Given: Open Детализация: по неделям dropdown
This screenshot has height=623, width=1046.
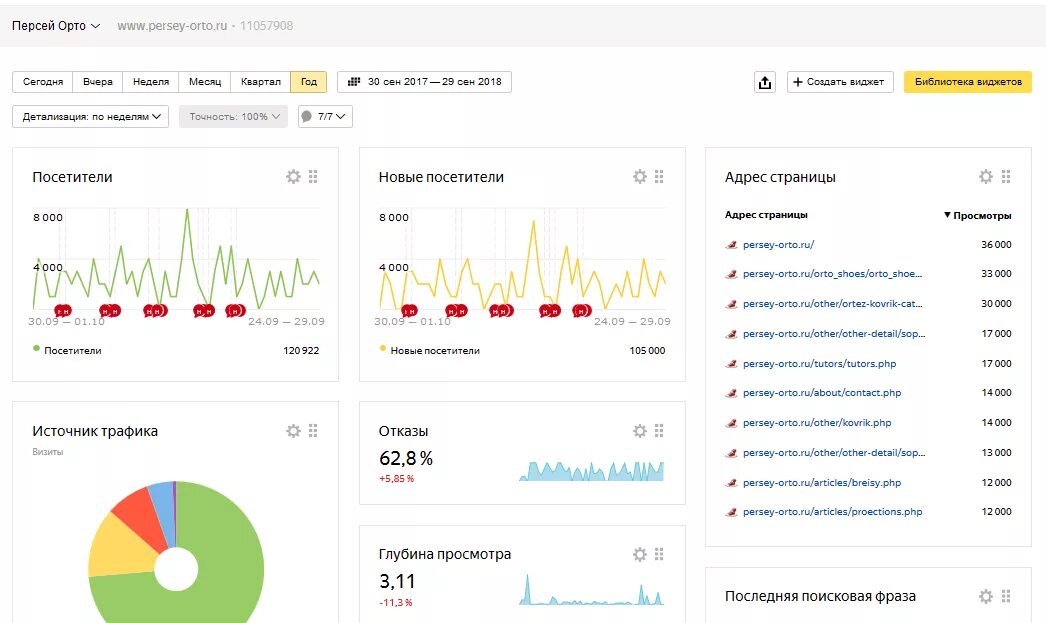Looking at the screenshot, I should coord(91,117).
